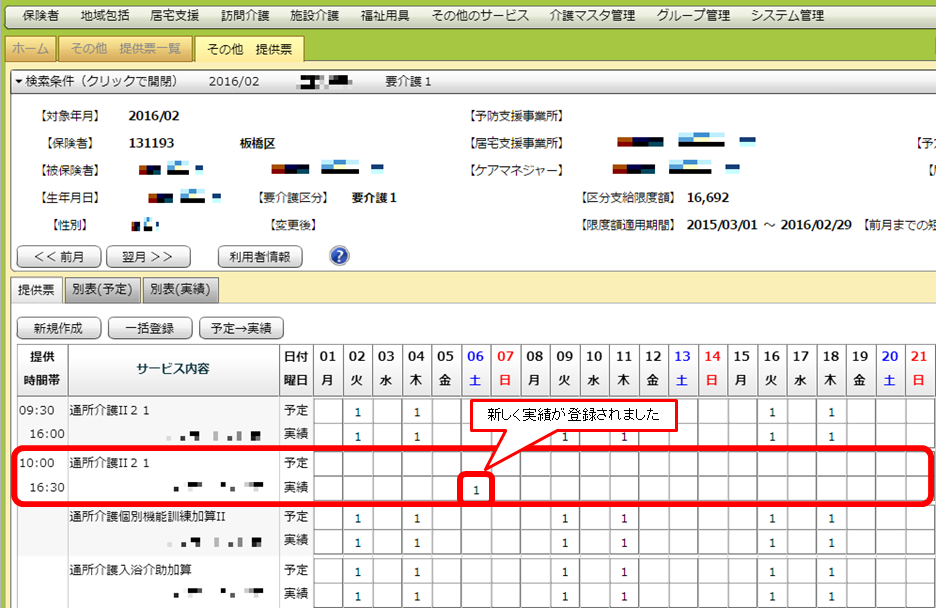Open the 居宅支援 menu
The height and width of the screenshot is (608, 936).
click(x=174, y=15)
